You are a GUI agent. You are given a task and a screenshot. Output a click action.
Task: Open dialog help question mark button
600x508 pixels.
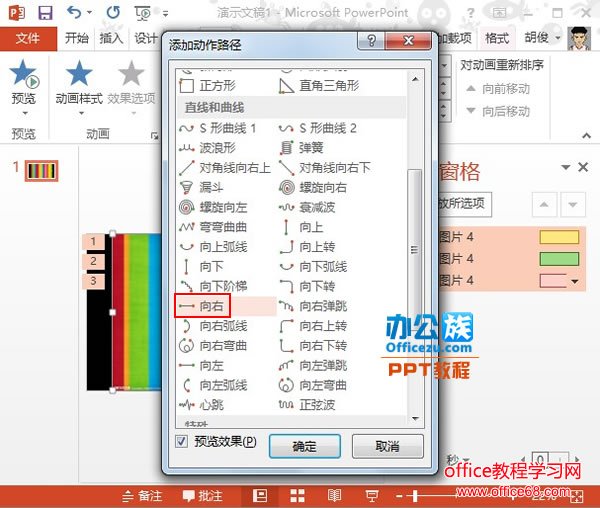click(x=371, y=40)
